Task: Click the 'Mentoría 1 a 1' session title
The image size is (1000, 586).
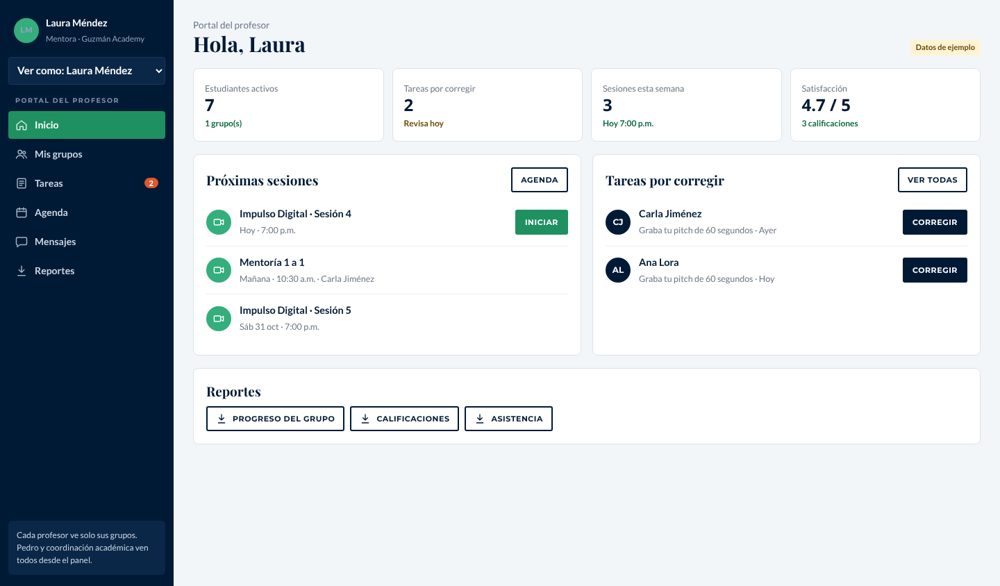Action: (272, 262)
